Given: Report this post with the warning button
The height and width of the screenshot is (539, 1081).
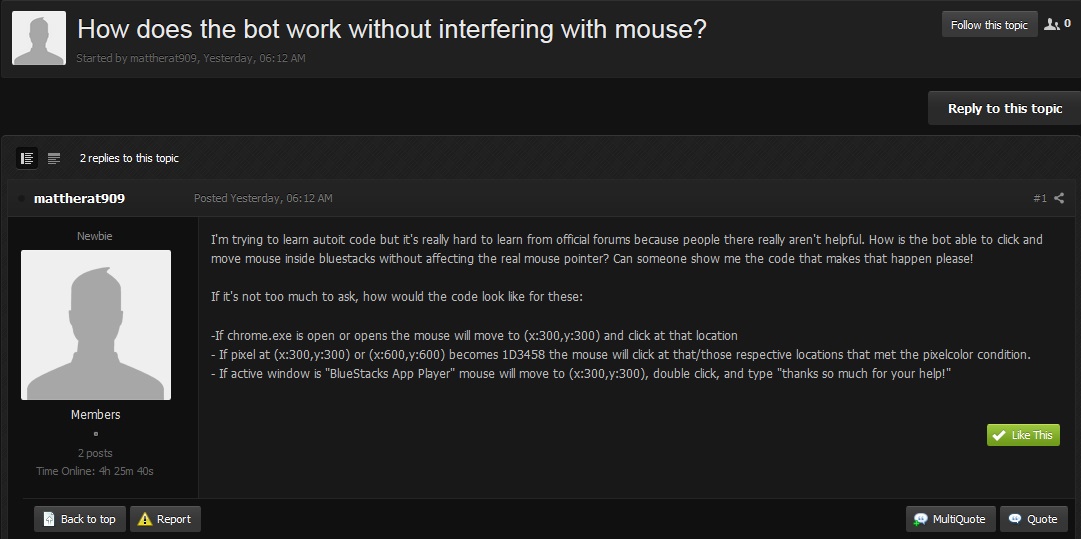Looking at the screenshot, I should coord(165,519).
